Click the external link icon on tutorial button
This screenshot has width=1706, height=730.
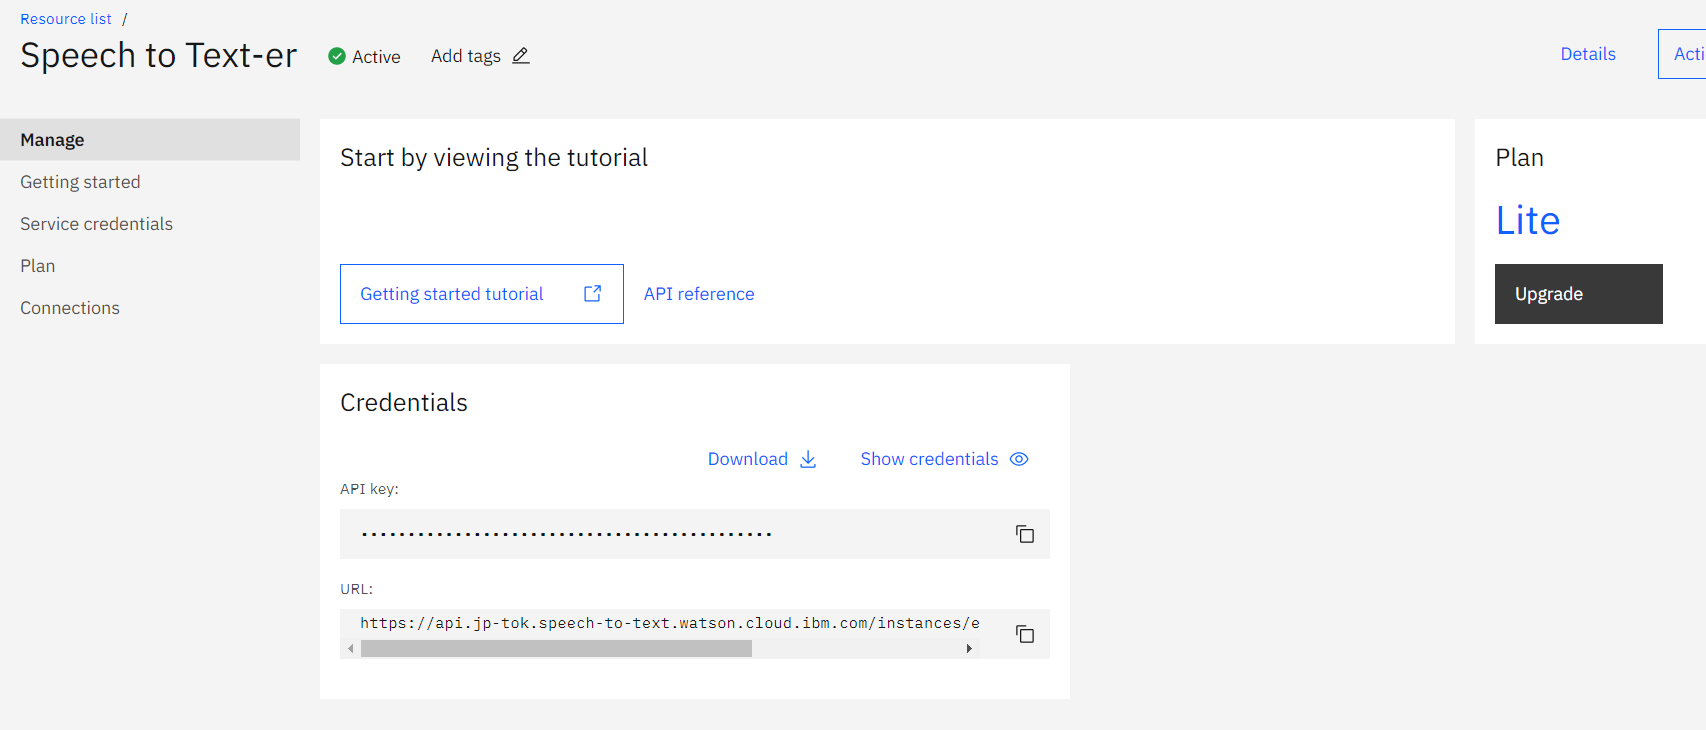pyautogui.click(x=593, y=293)
